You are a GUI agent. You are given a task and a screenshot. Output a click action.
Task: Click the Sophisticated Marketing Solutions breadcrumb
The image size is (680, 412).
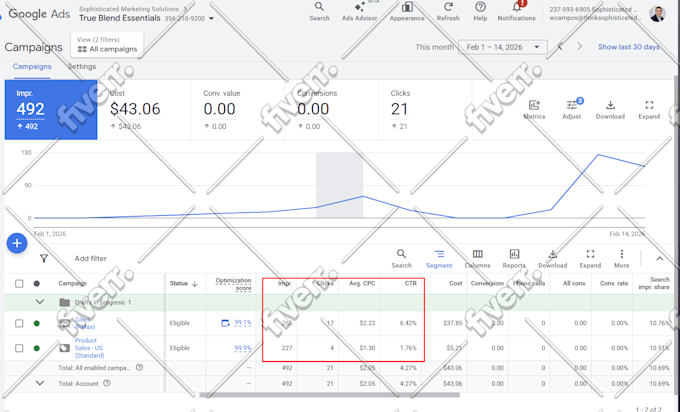click(129, 9)
